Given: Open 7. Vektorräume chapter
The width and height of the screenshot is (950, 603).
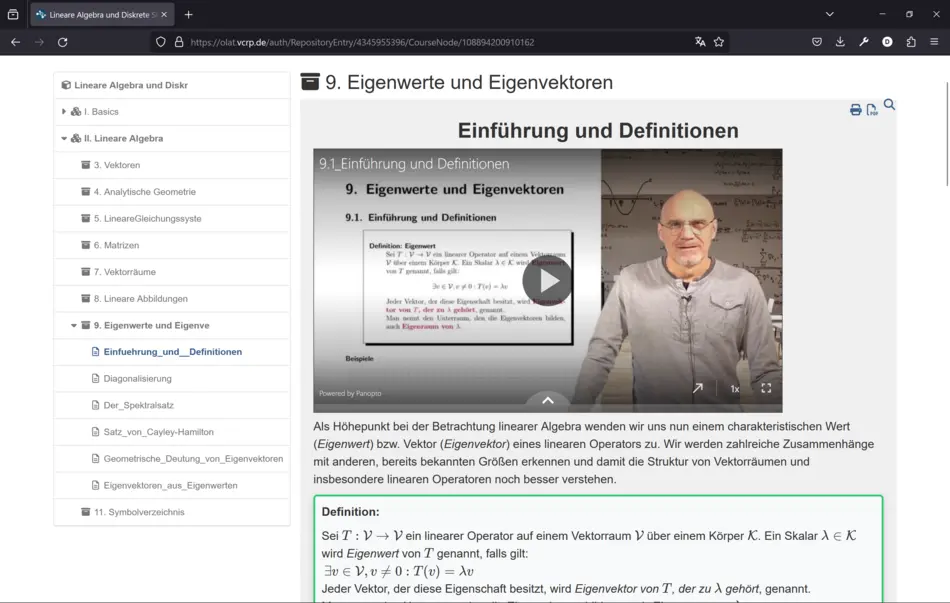Looking at the screenshot, I should (x=124, y=272).
